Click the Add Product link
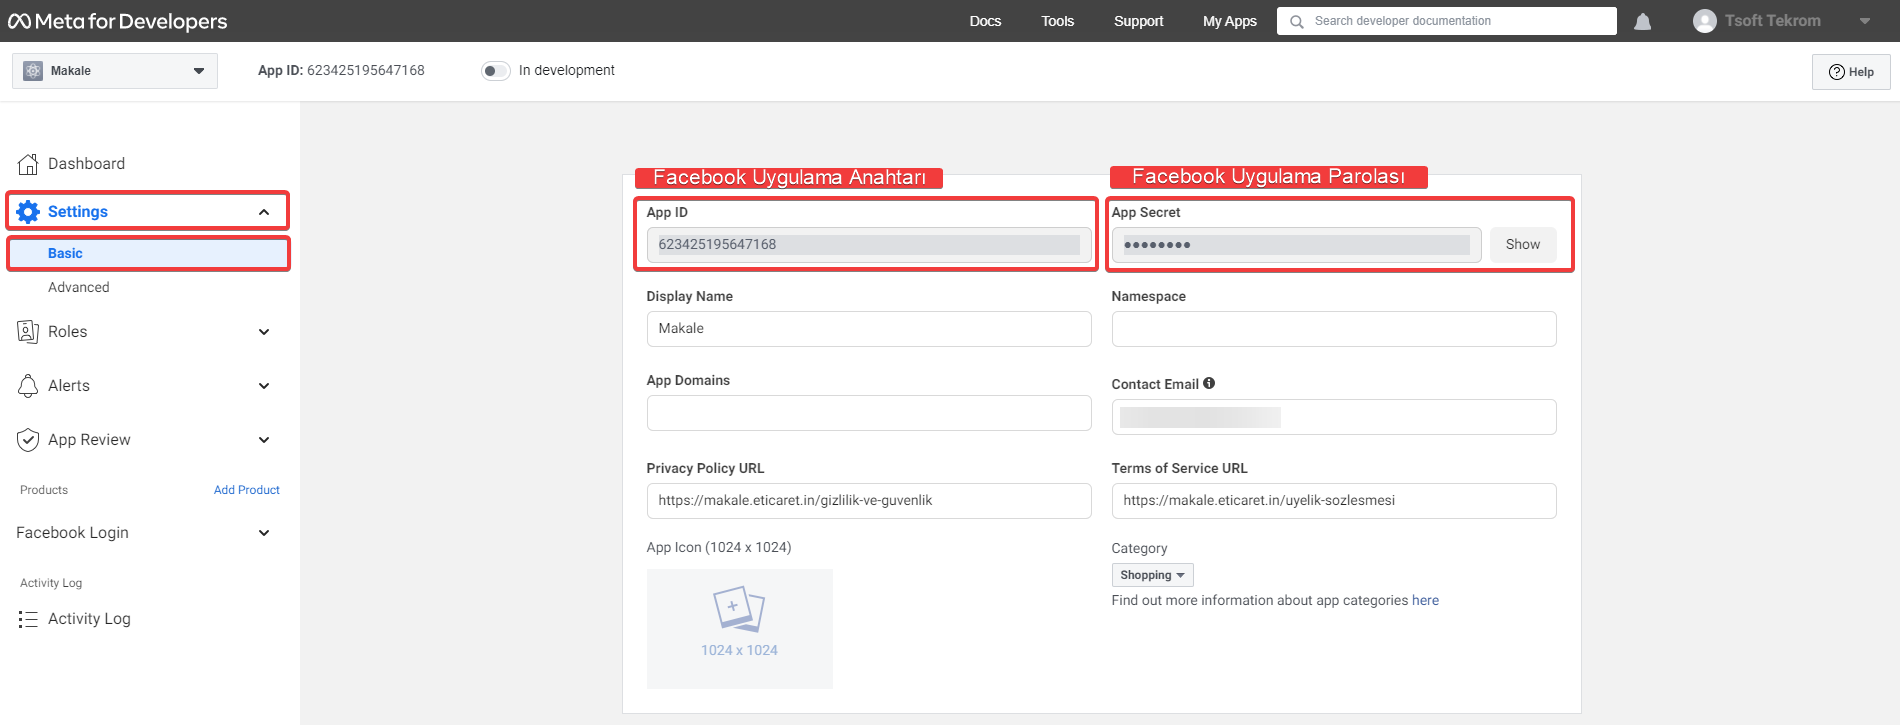The height and width of the screenshot is (725, 1900). click(x=246, y=490)
